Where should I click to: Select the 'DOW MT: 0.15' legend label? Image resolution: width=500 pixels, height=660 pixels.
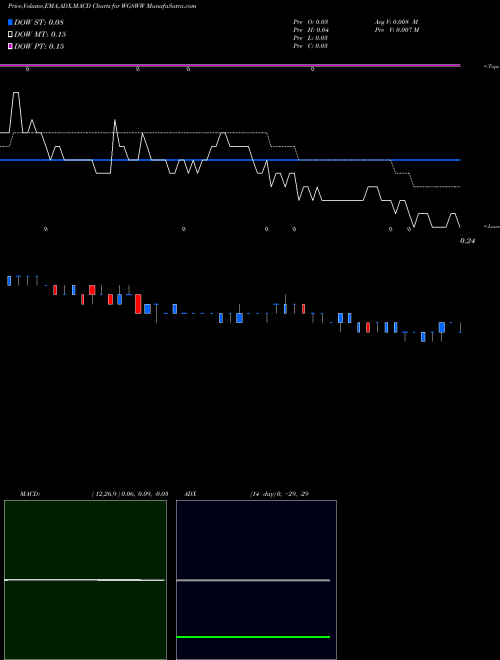[40, 35]
